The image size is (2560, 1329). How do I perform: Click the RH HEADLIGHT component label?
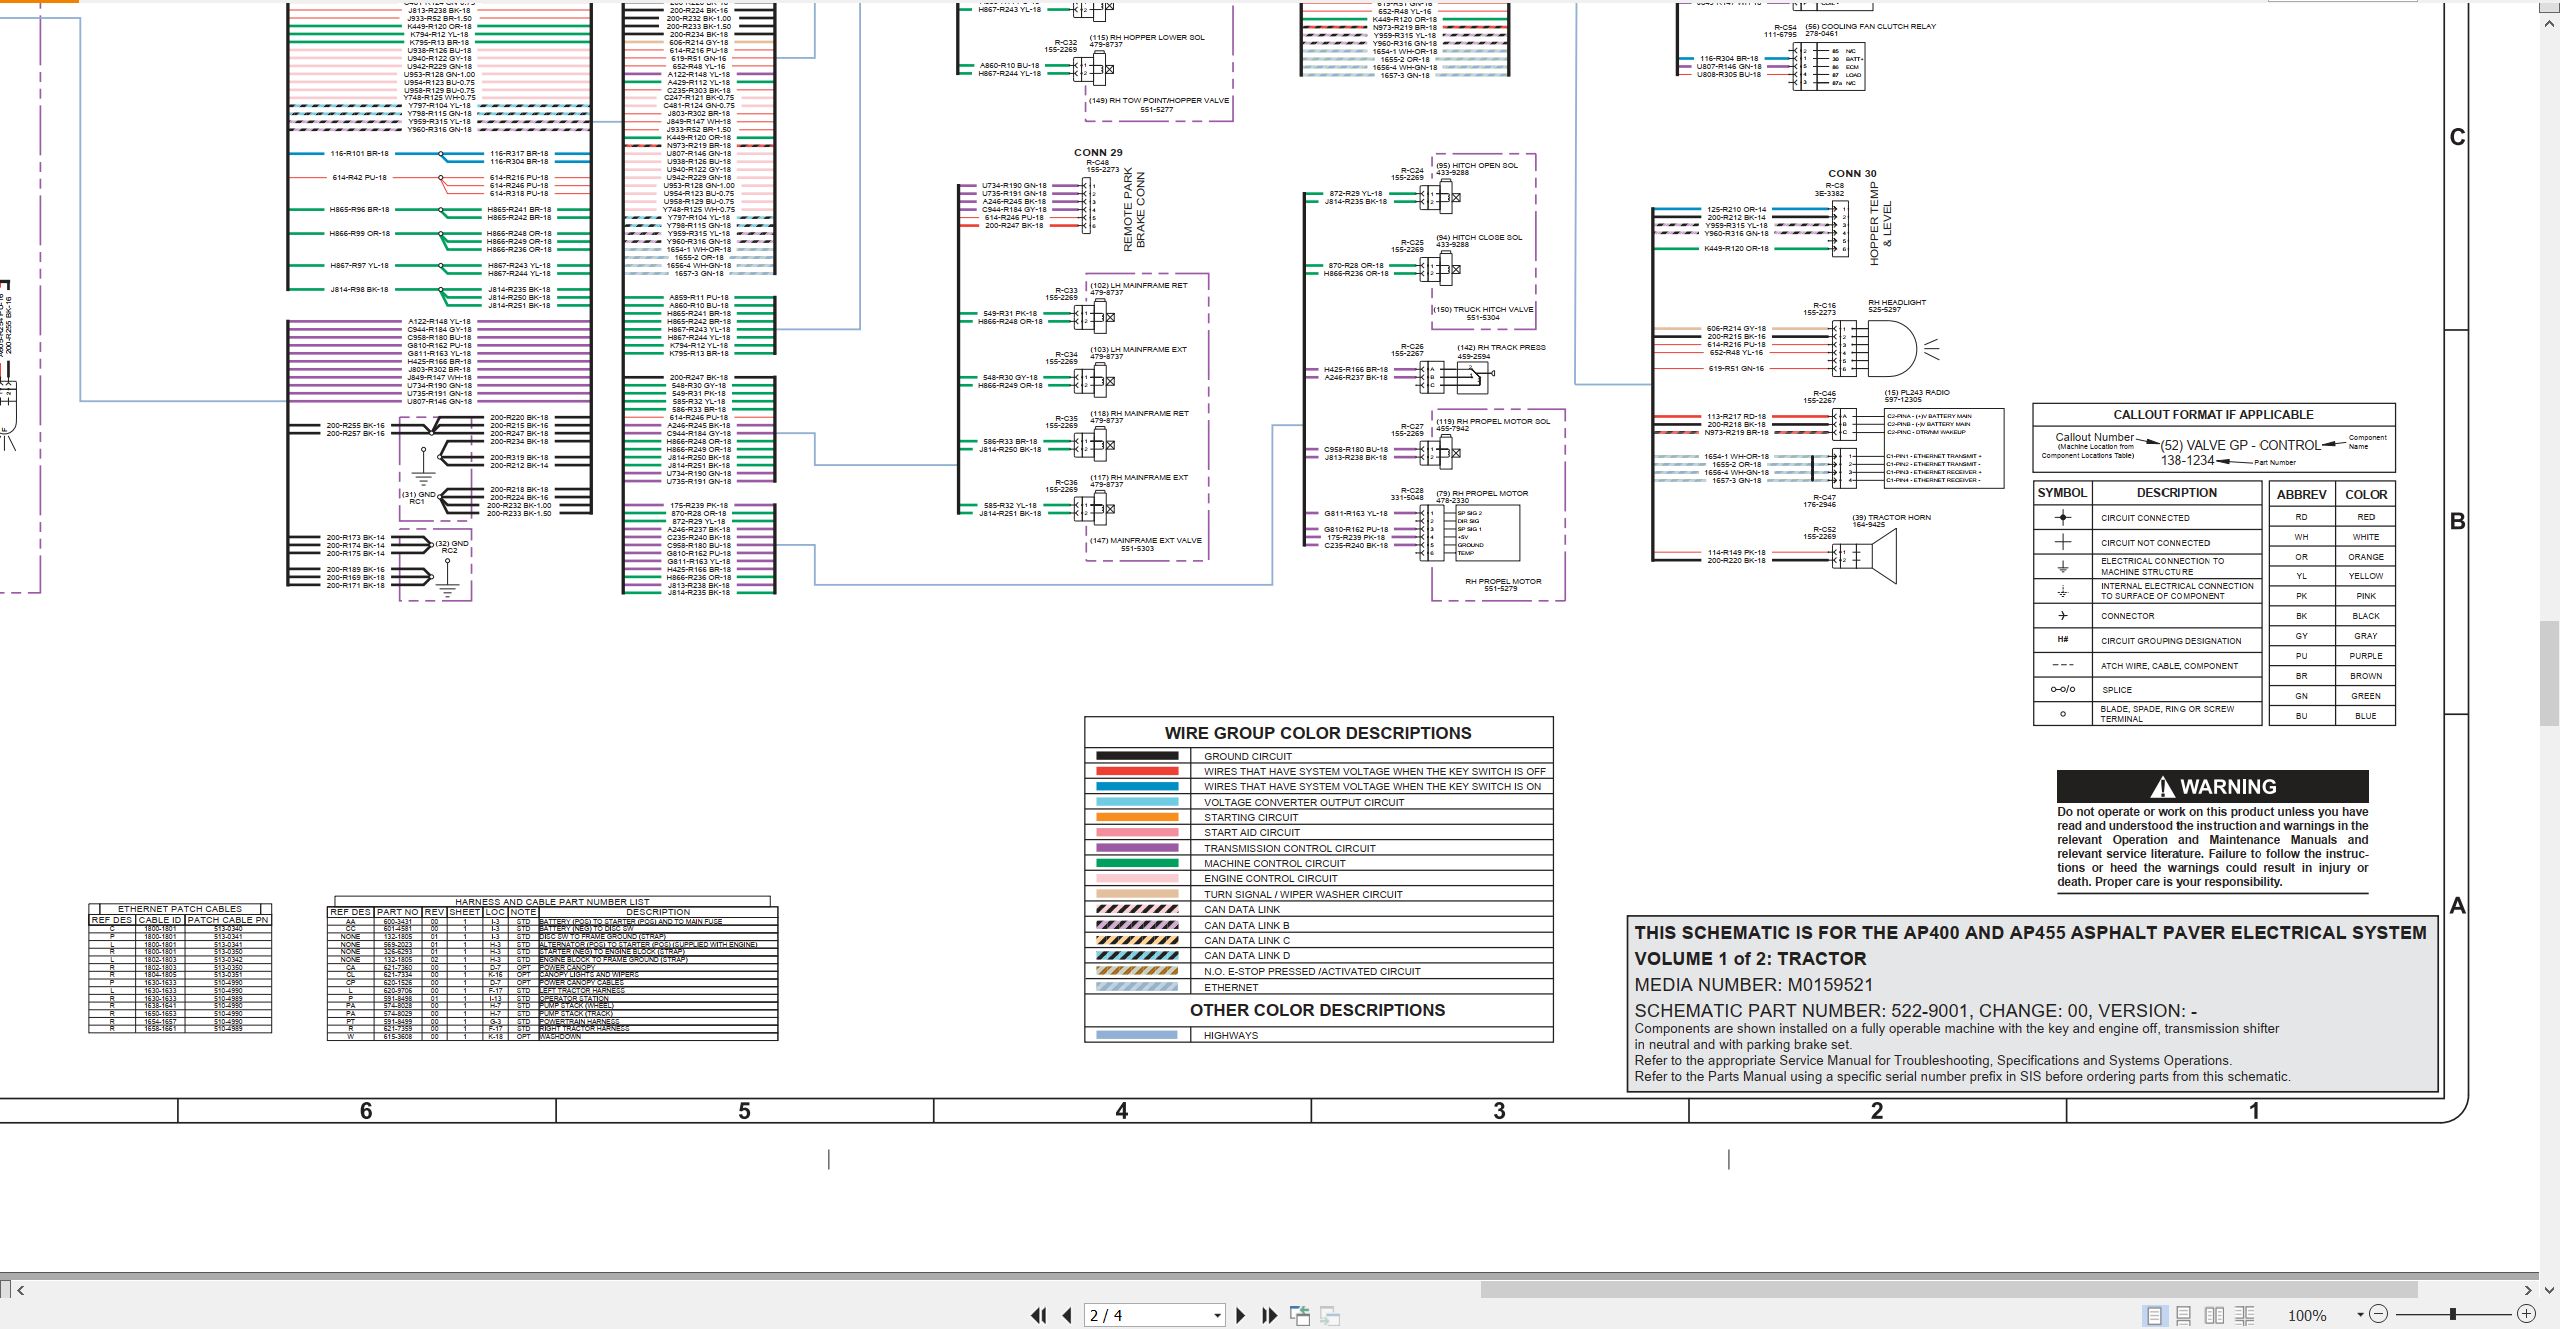1896,302
